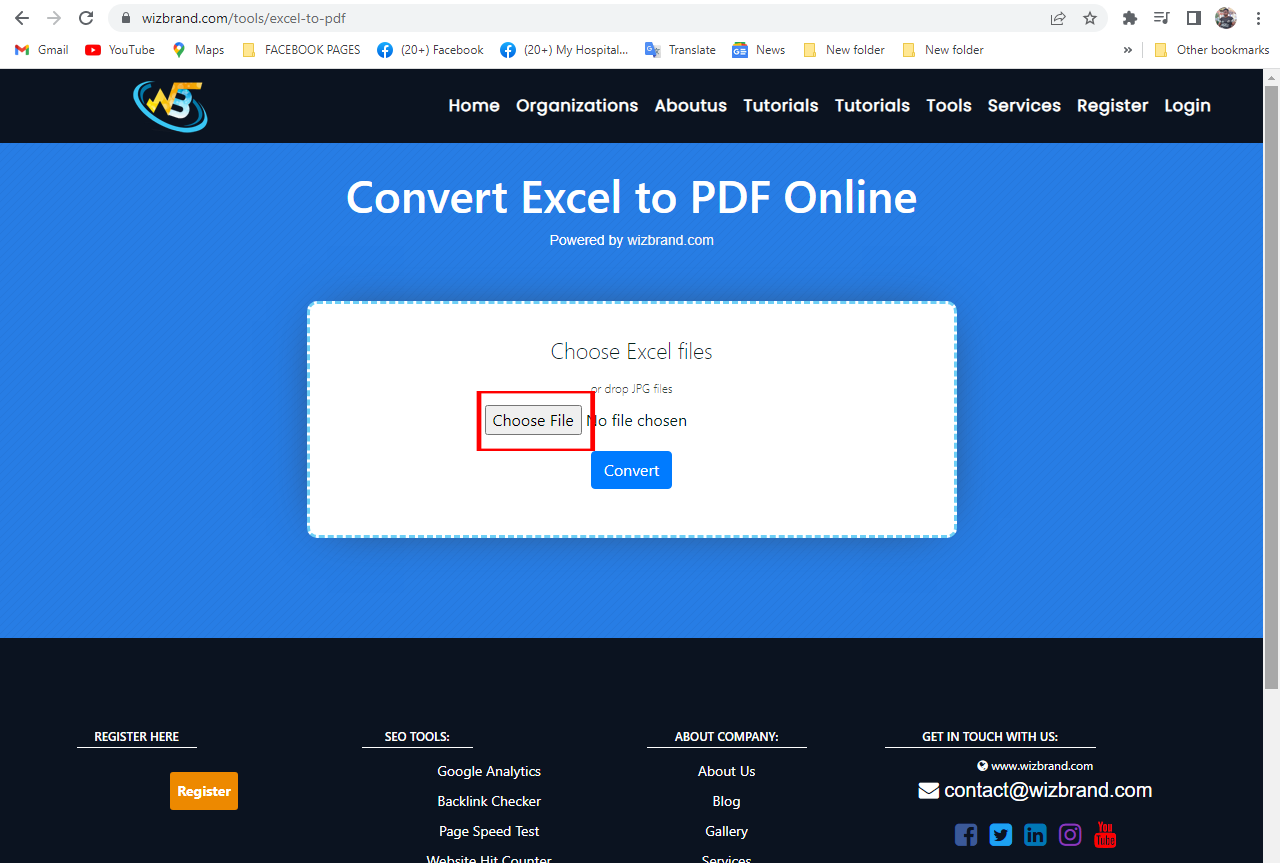Screen dimensions: 1280x863
Task: Open the Blog footer link
Action: pos(727,801)
